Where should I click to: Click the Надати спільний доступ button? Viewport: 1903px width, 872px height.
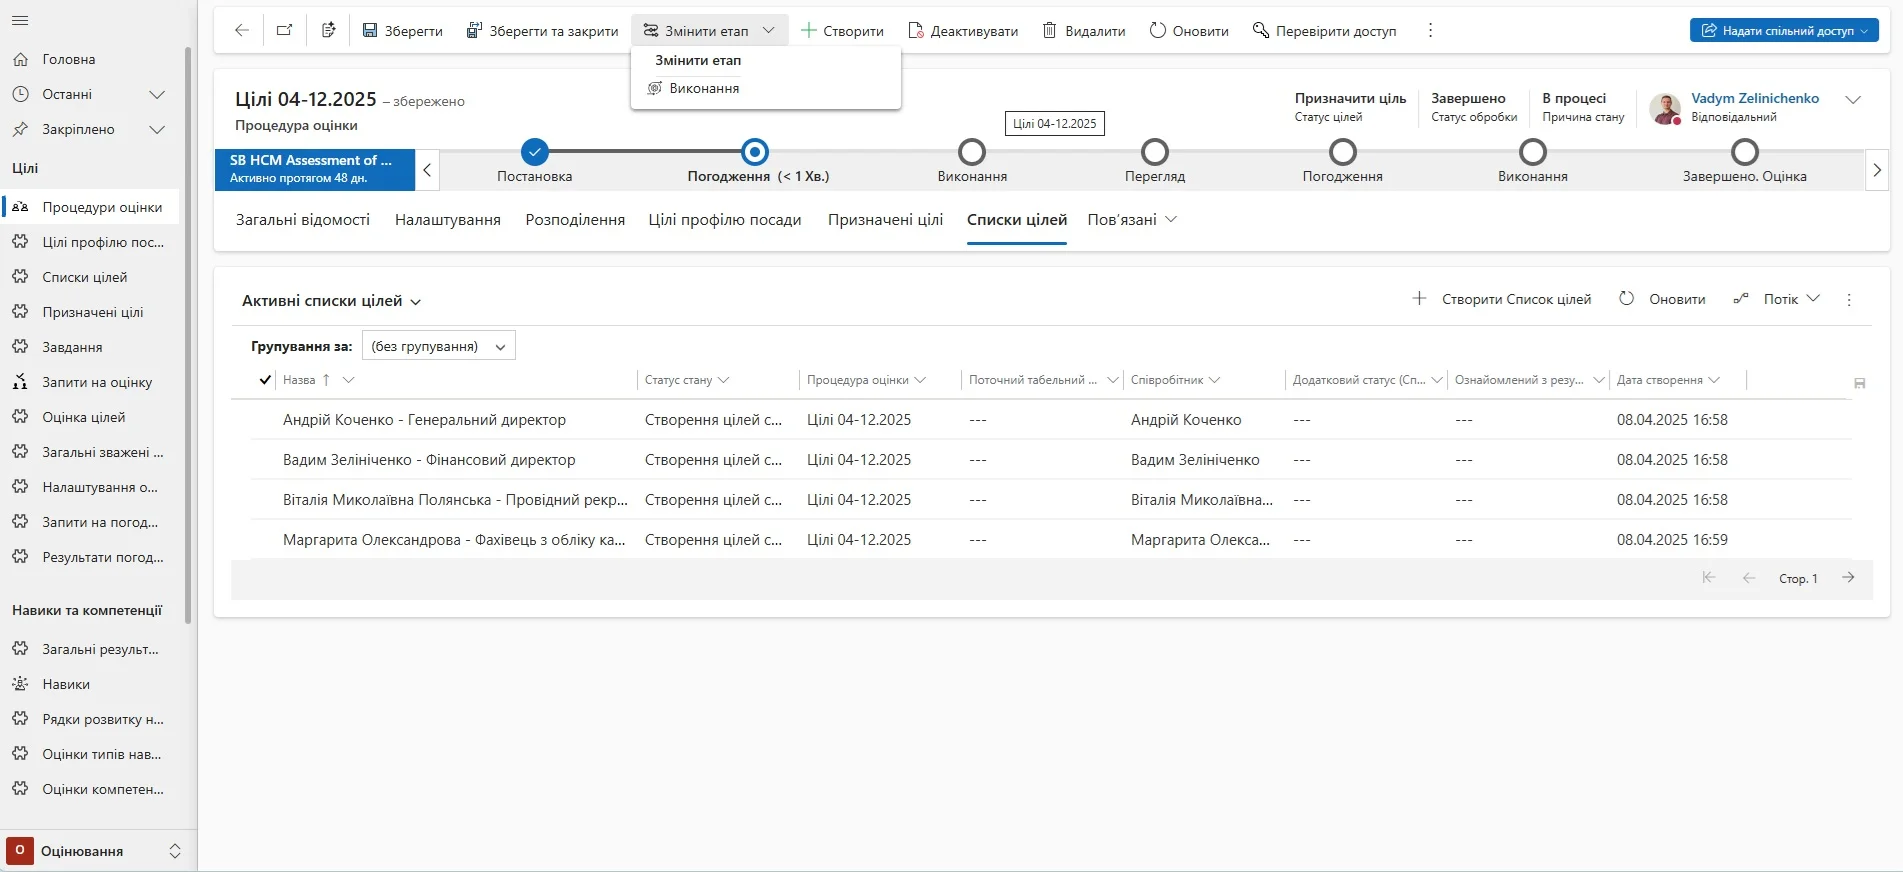(x=1774, y=31)
